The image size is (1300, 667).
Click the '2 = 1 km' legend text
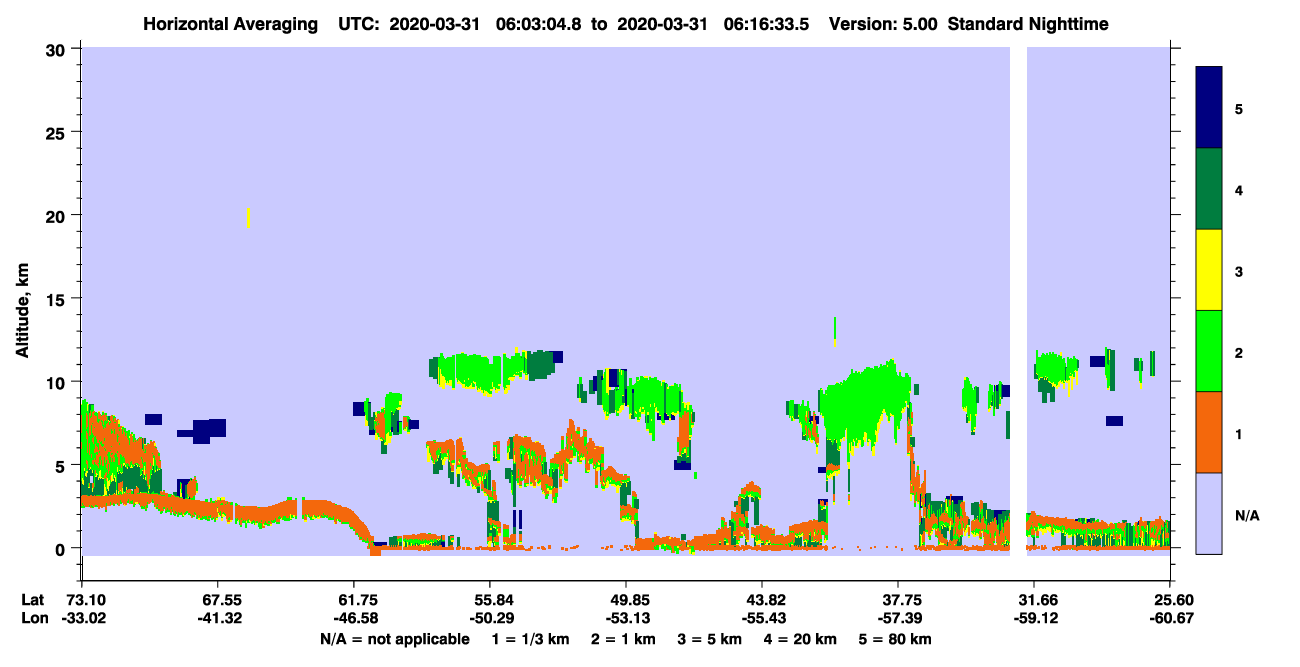coord(624,639)
